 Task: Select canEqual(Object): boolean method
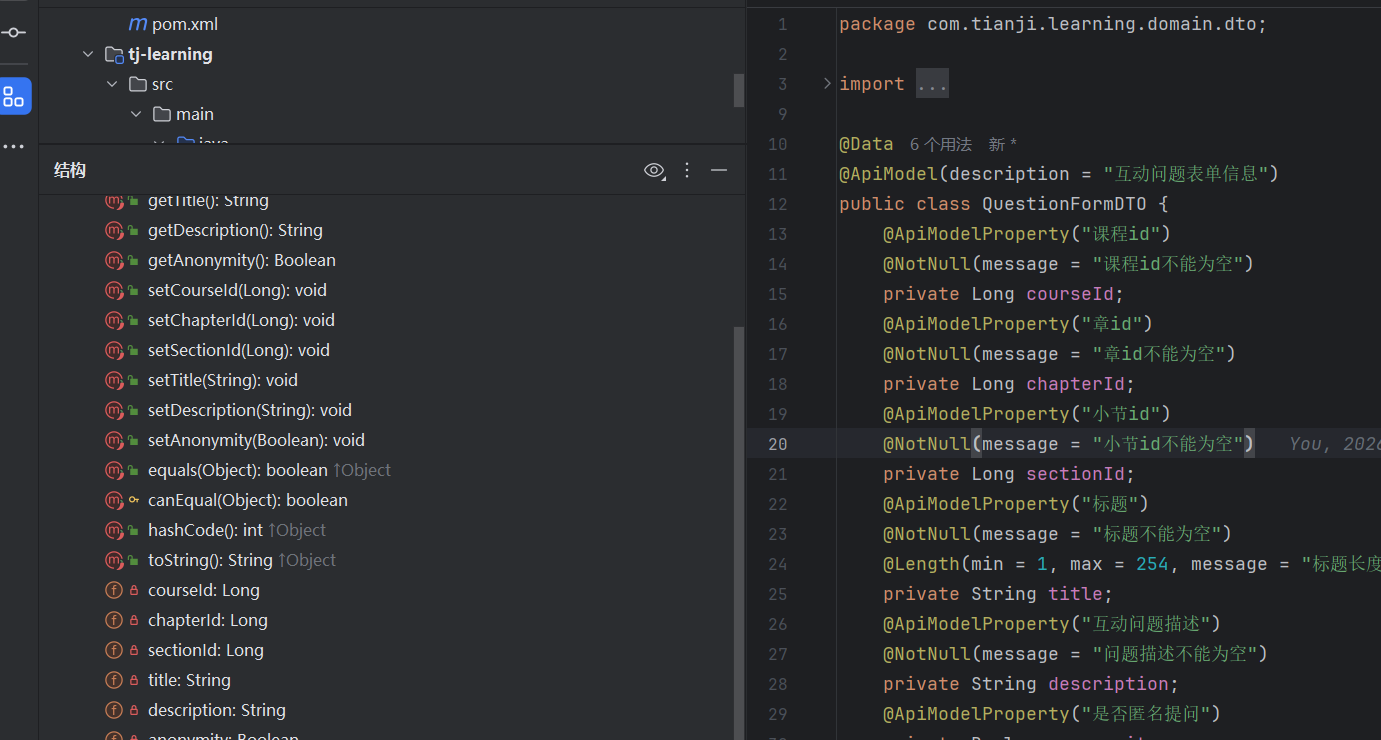point(248,500)
